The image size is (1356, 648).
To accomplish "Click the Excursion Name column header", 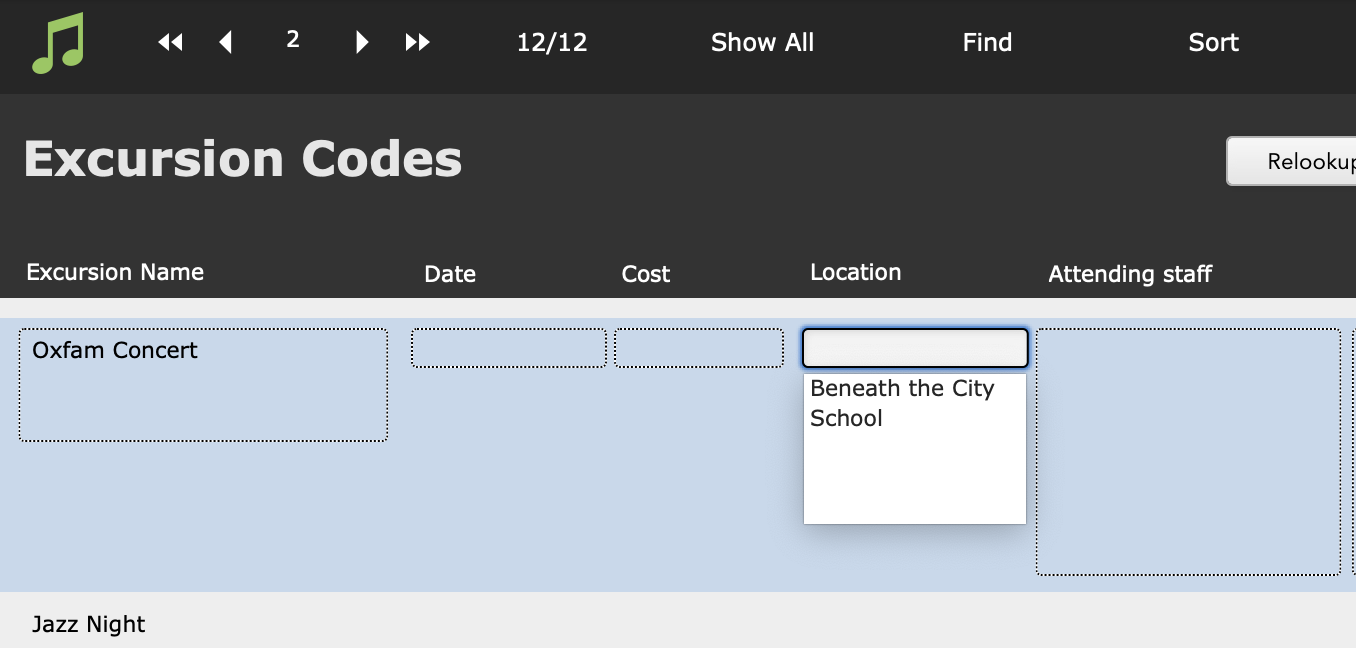I will click(115, 272).
